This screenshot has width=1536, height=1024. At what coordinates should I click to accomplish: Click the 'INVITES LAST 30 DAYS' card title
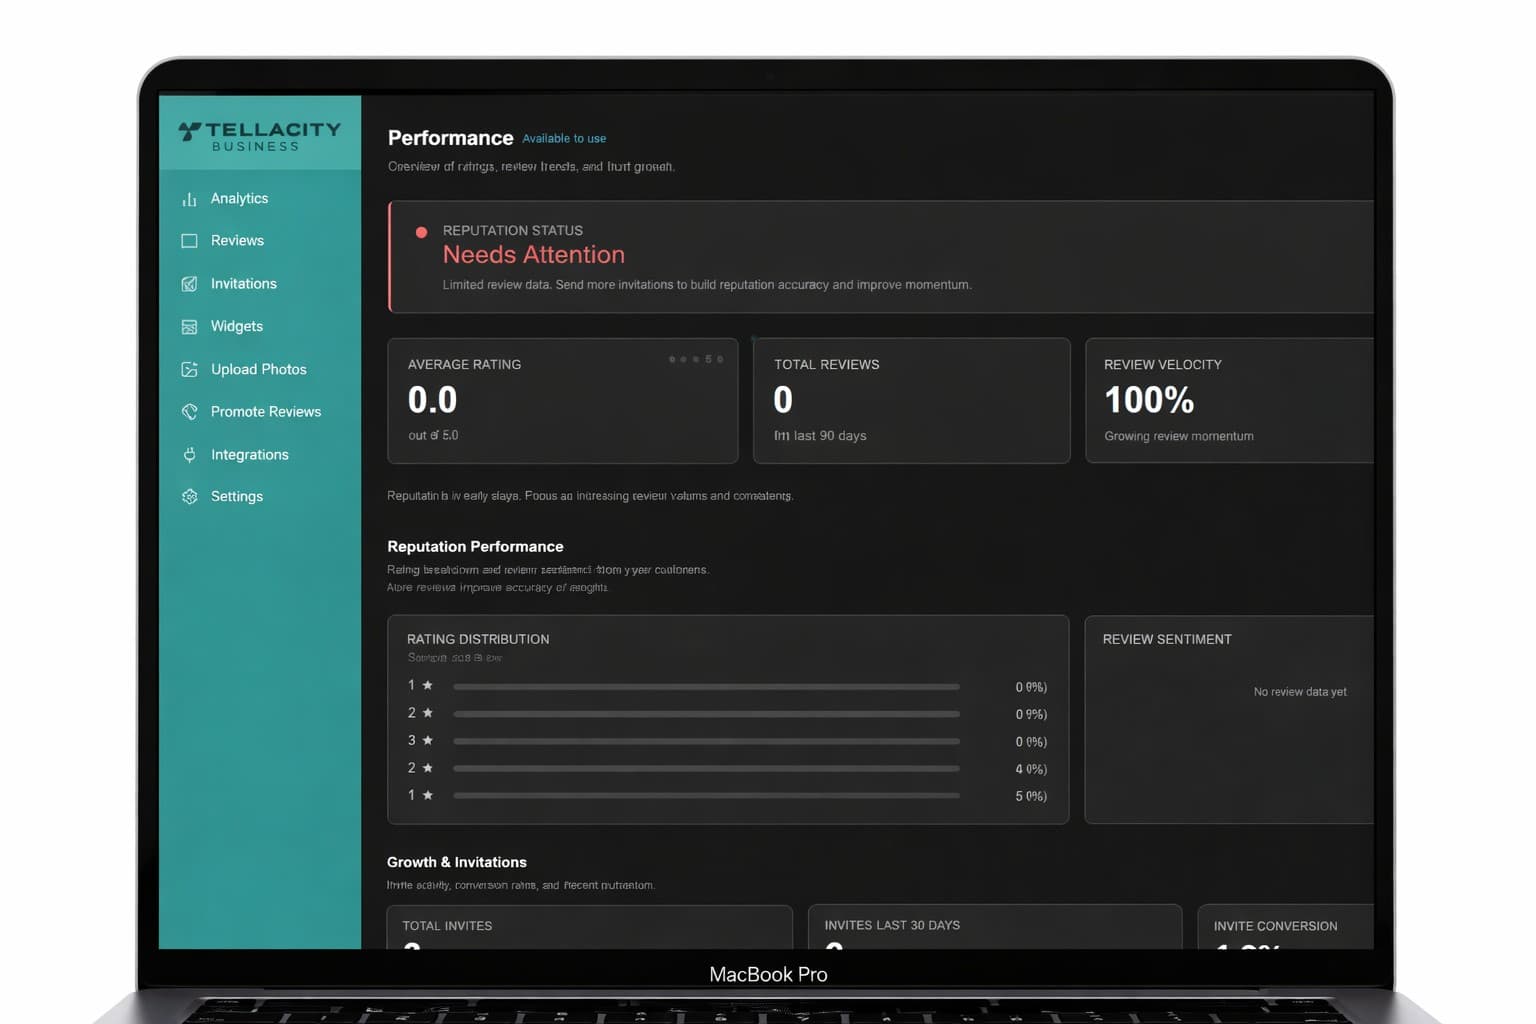tap(892, 925)
